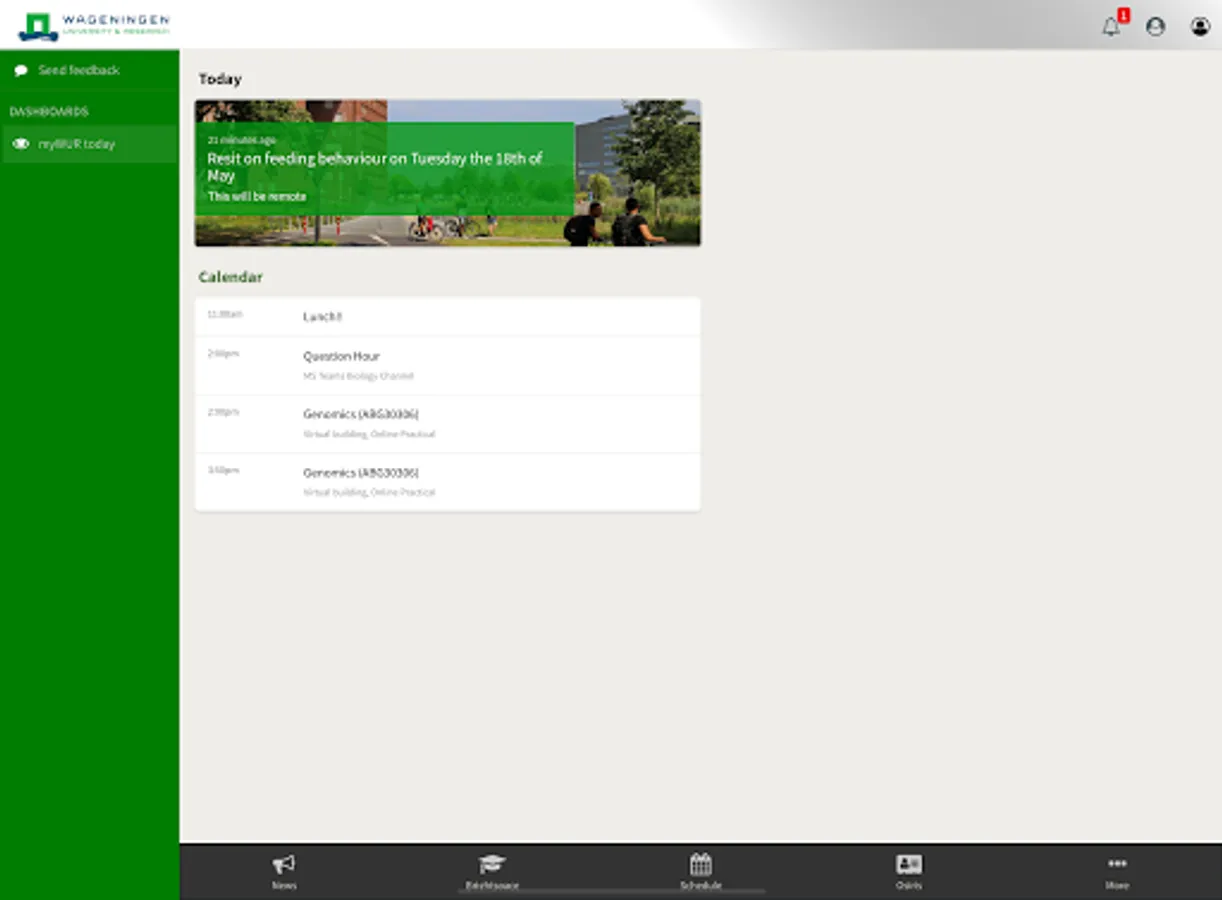1222x900 pixels.
Task: Click the Today section heading
Action: 220,79
